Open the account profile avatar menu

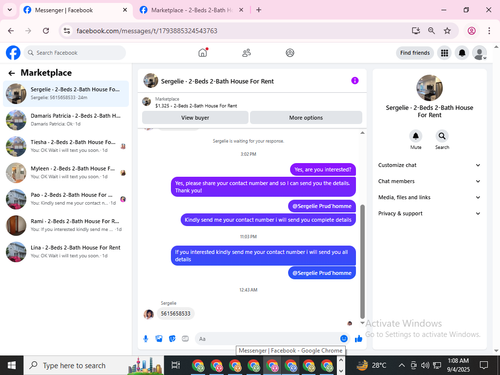click(479, 53)
